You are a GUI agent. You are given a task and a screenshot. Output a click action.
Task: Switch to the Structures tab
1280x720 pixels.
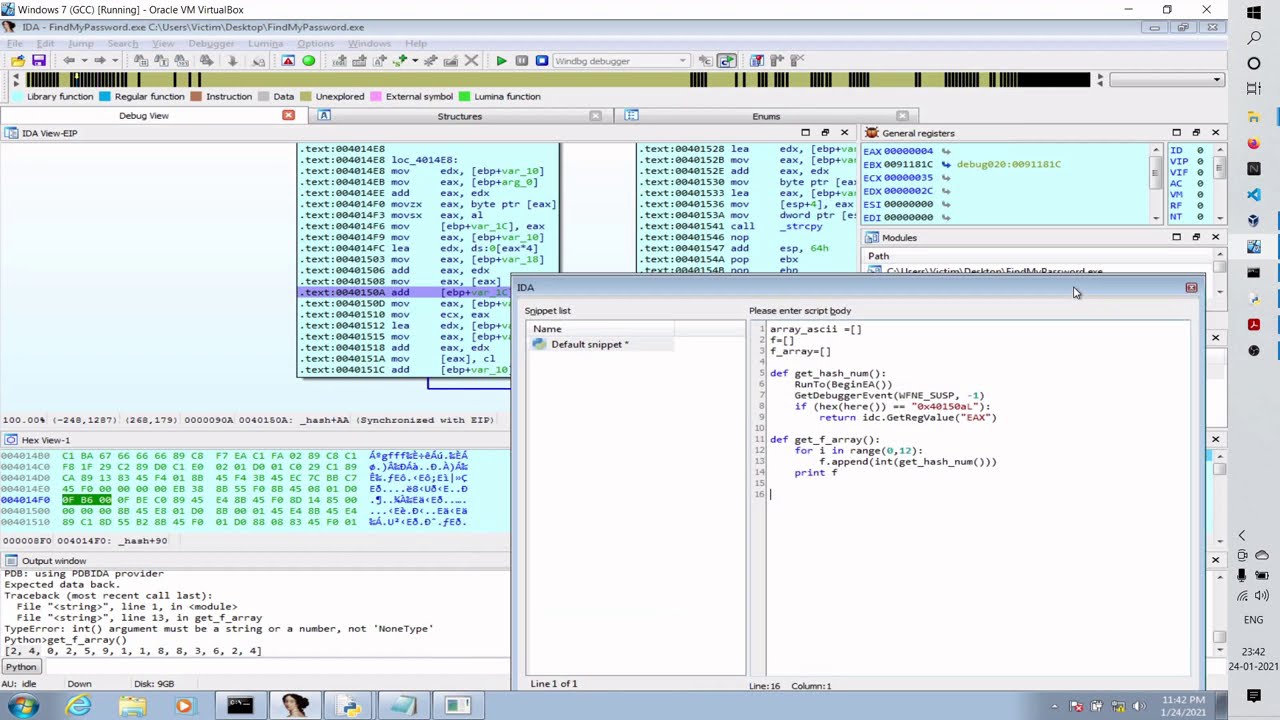[460, 116]
